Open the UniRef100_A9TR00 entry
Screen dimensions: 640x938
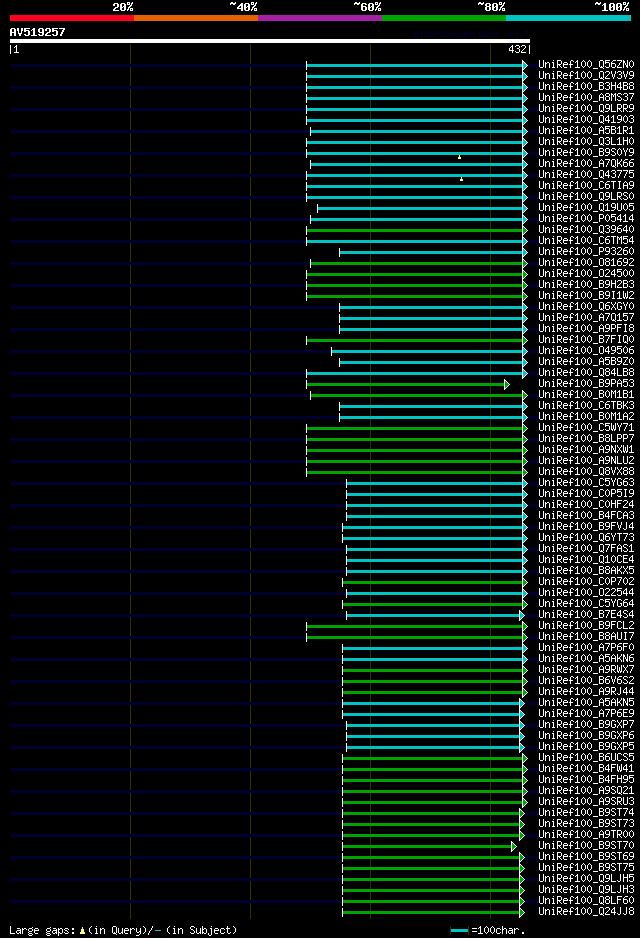(x=586, y=835)
